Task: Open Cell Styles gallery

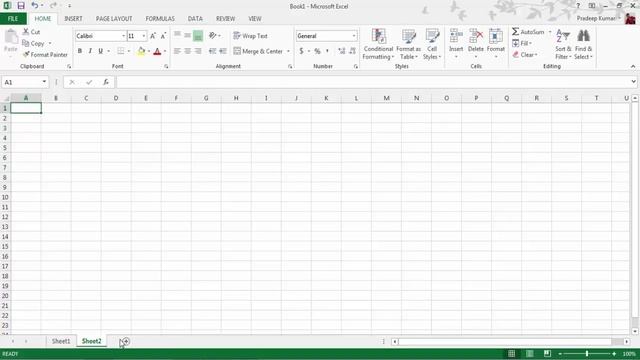Action: click(432, 44)
